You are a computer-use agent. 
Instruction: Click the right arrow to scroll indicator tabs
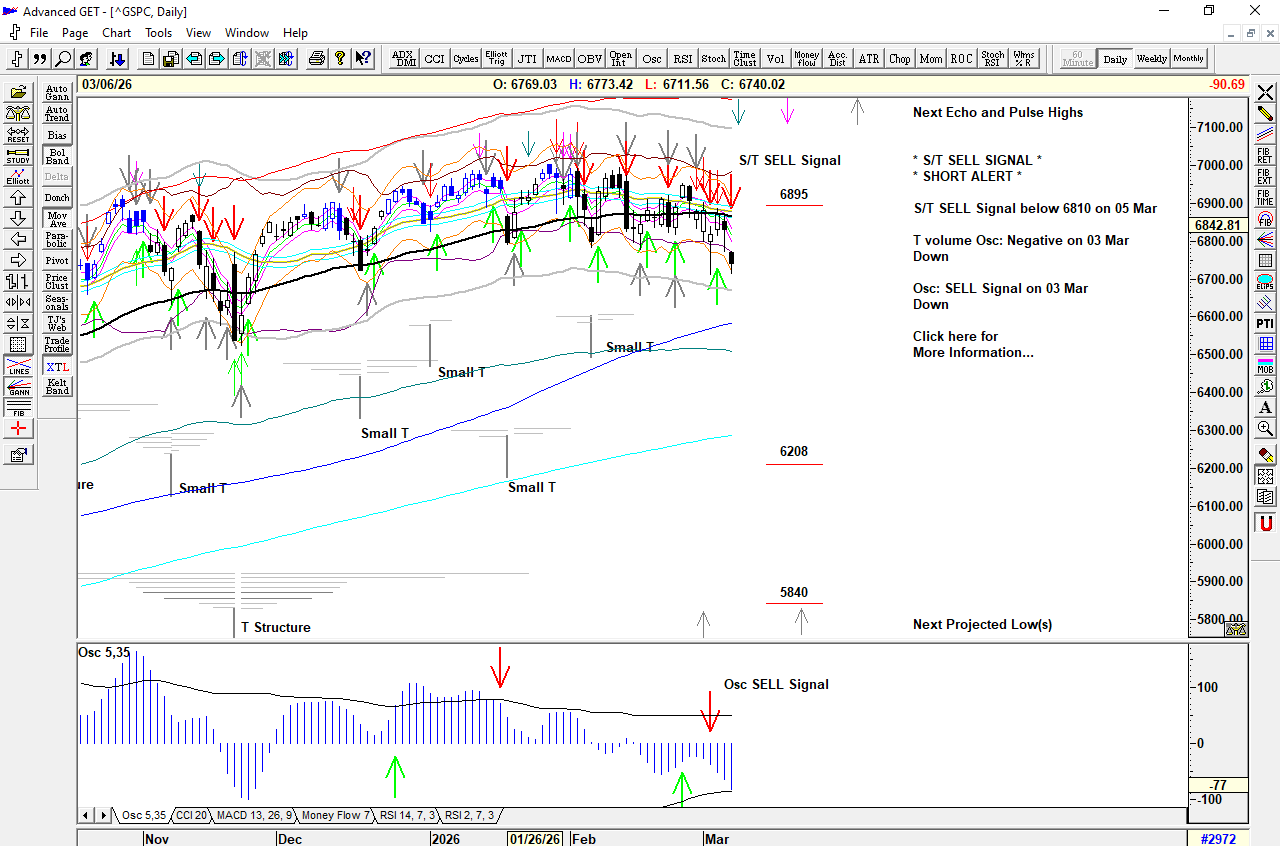click(x=104, y=815)
